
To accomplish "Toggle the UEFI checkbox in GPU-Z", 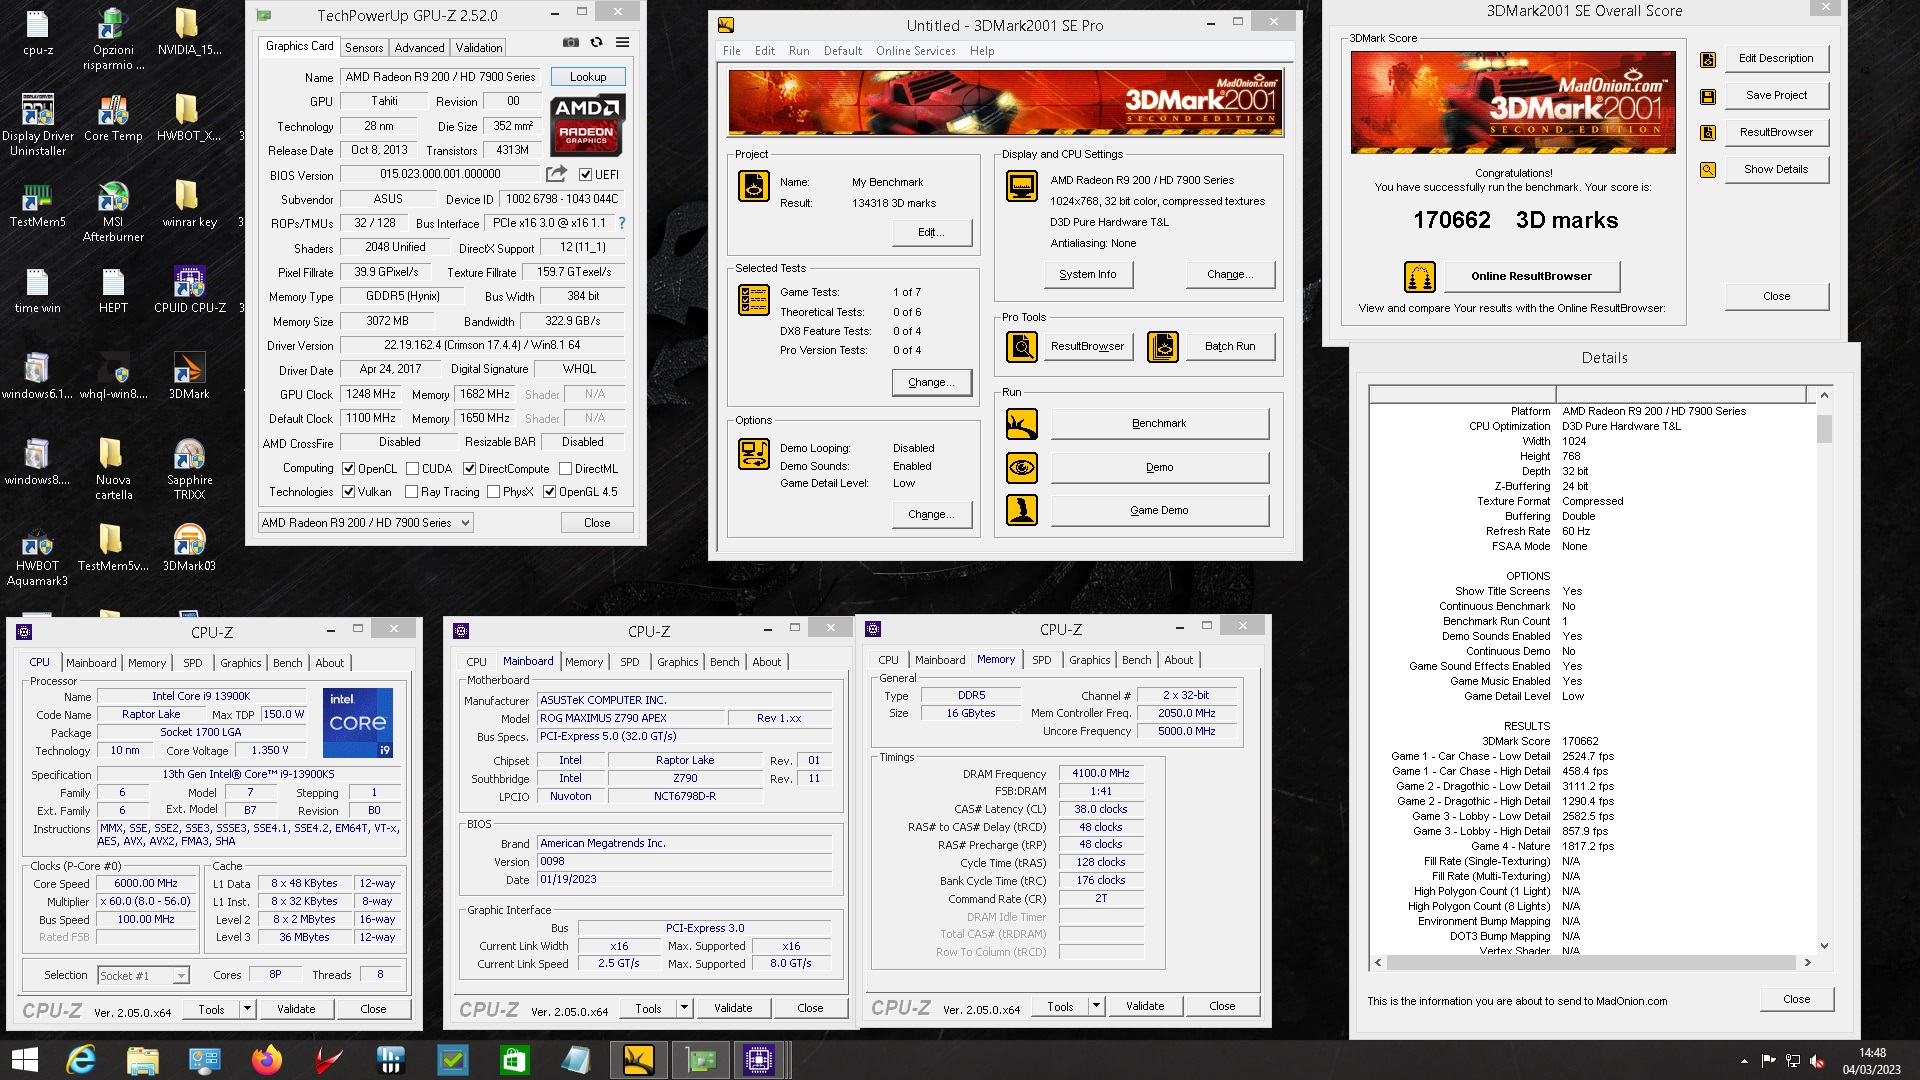I will (x=585, y=174).
